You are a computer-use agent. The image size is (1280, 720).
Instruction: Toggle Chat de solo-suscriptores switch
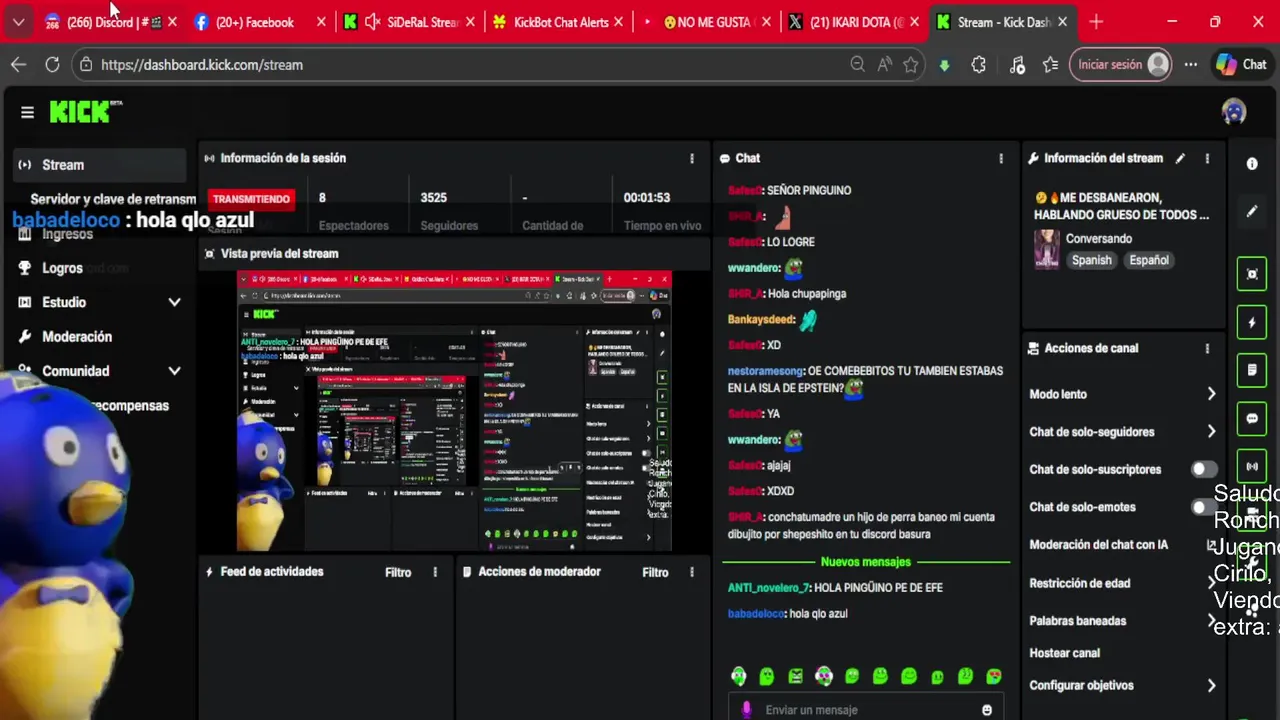(x=1204, y=469)
